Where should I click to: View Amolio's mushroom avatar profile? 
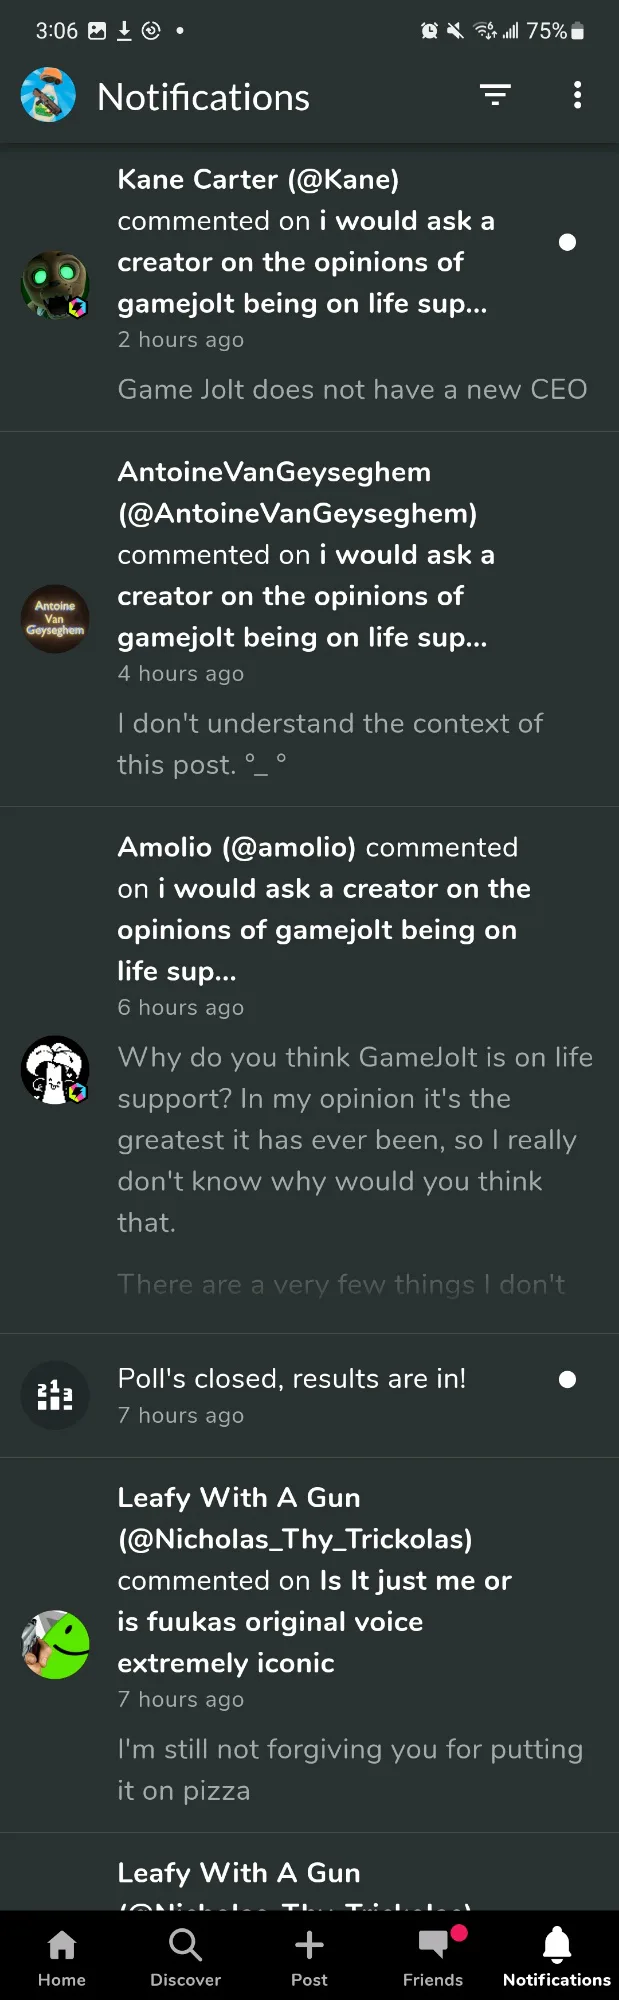55,1069
